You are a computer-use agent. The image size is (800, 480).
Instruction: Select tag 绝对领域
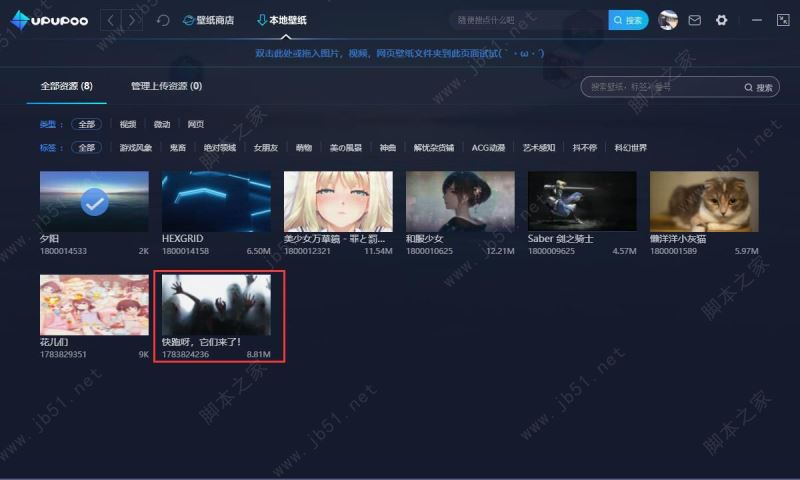click(220, 147)
